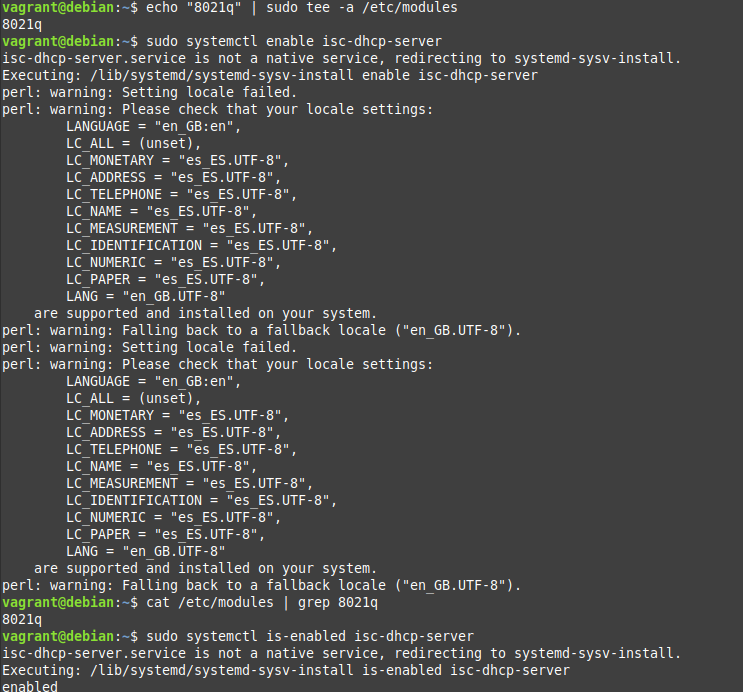Click the second LC_IDENTIFICATION locale line
The height and width of the screenshot is (692, 743).
(202, 500)
